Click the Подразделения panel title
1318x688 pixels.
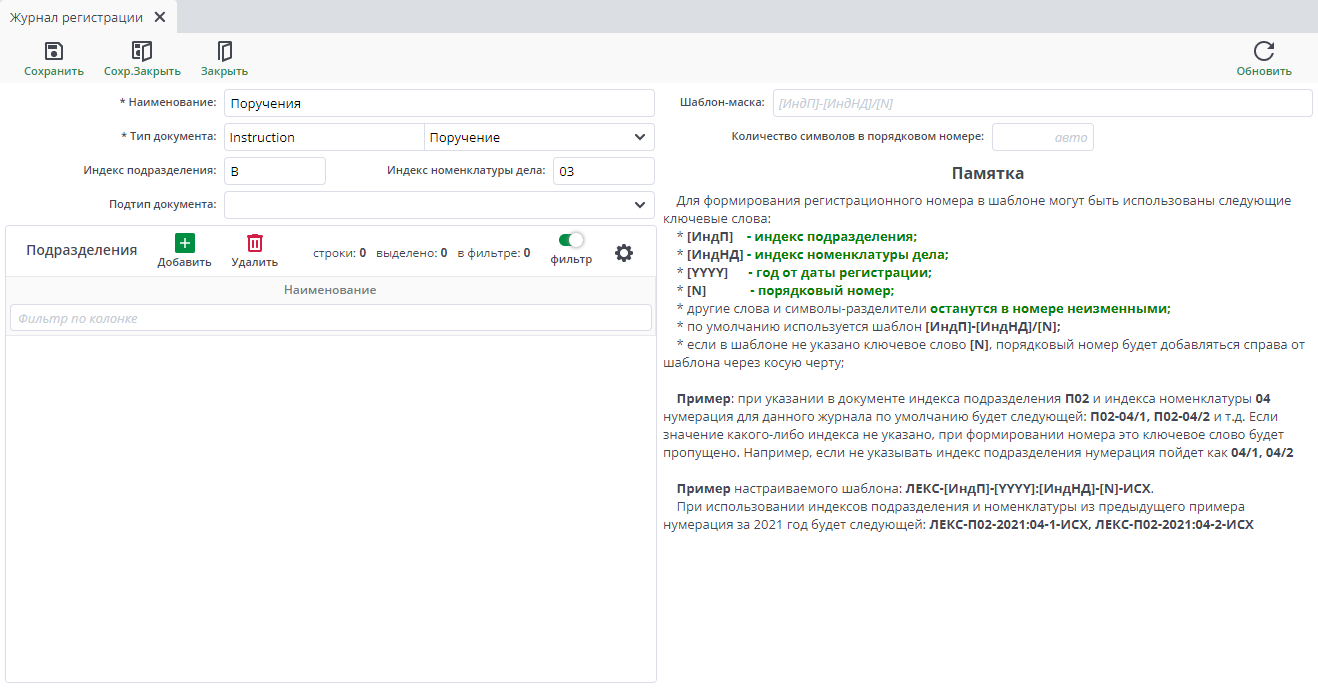[81, 250]
